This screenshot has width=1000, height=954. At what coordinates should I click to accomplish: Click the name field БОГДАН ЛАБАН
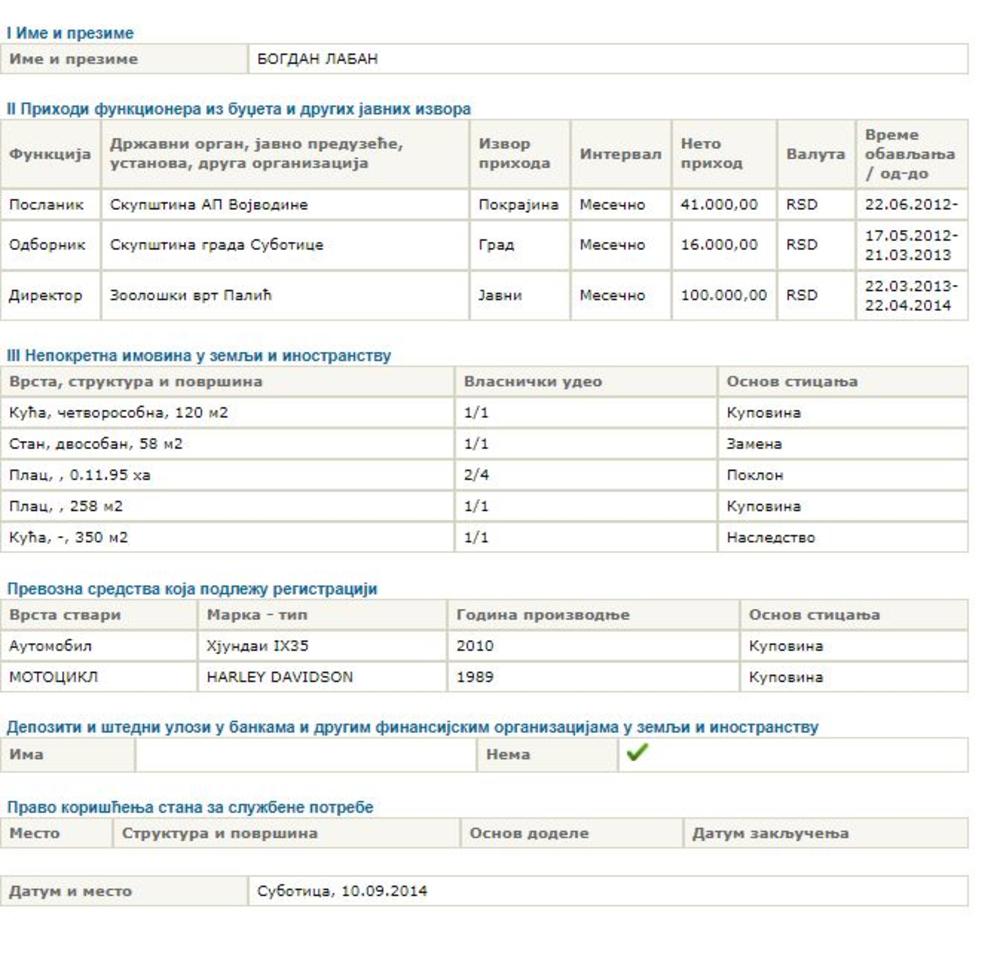[x=318, y=59]
